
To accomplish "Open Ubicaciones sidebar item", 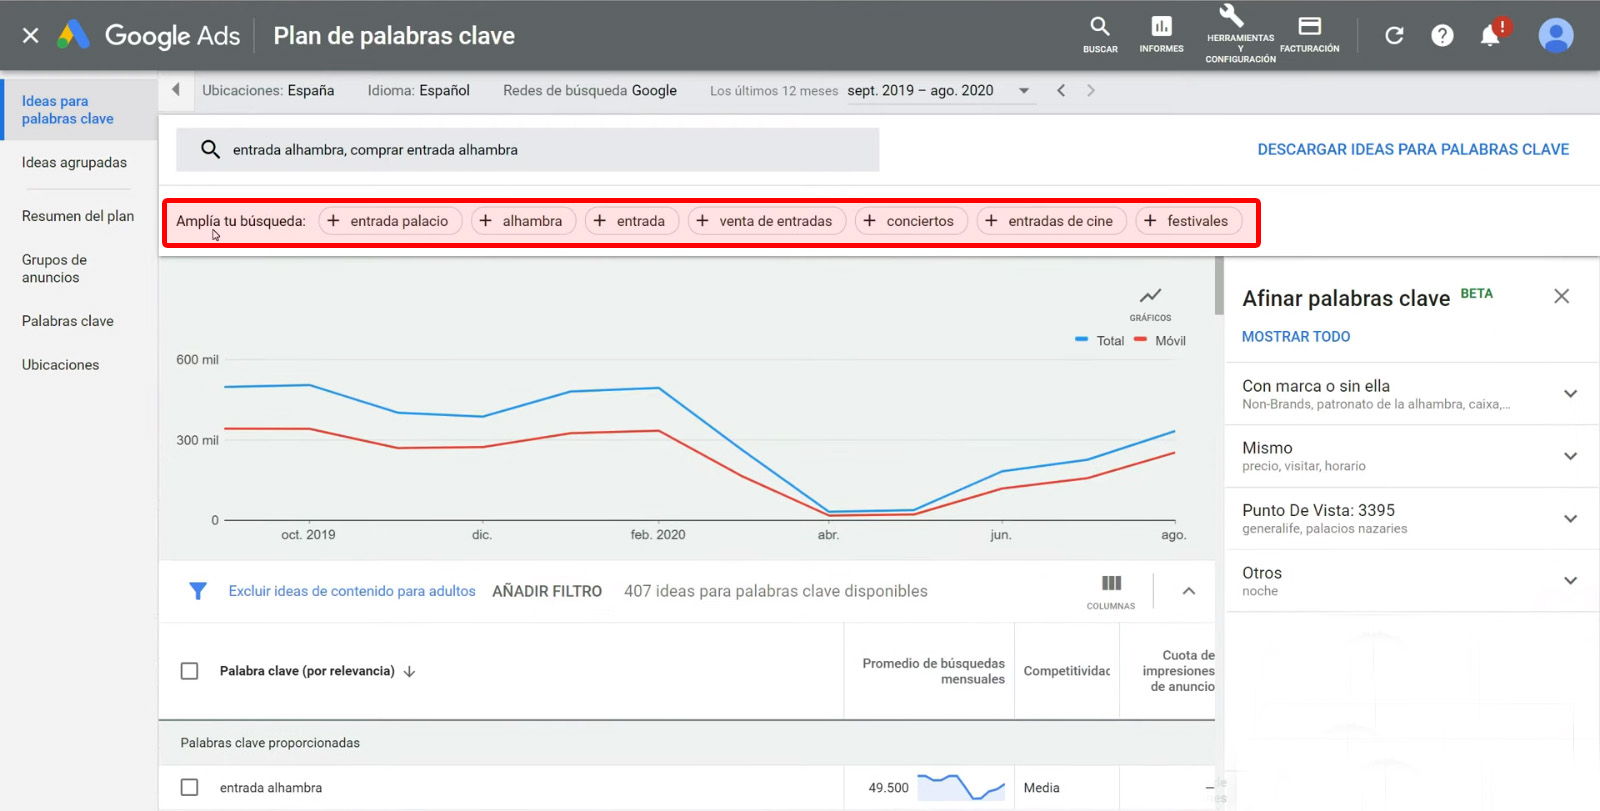I will click(60, 365).
